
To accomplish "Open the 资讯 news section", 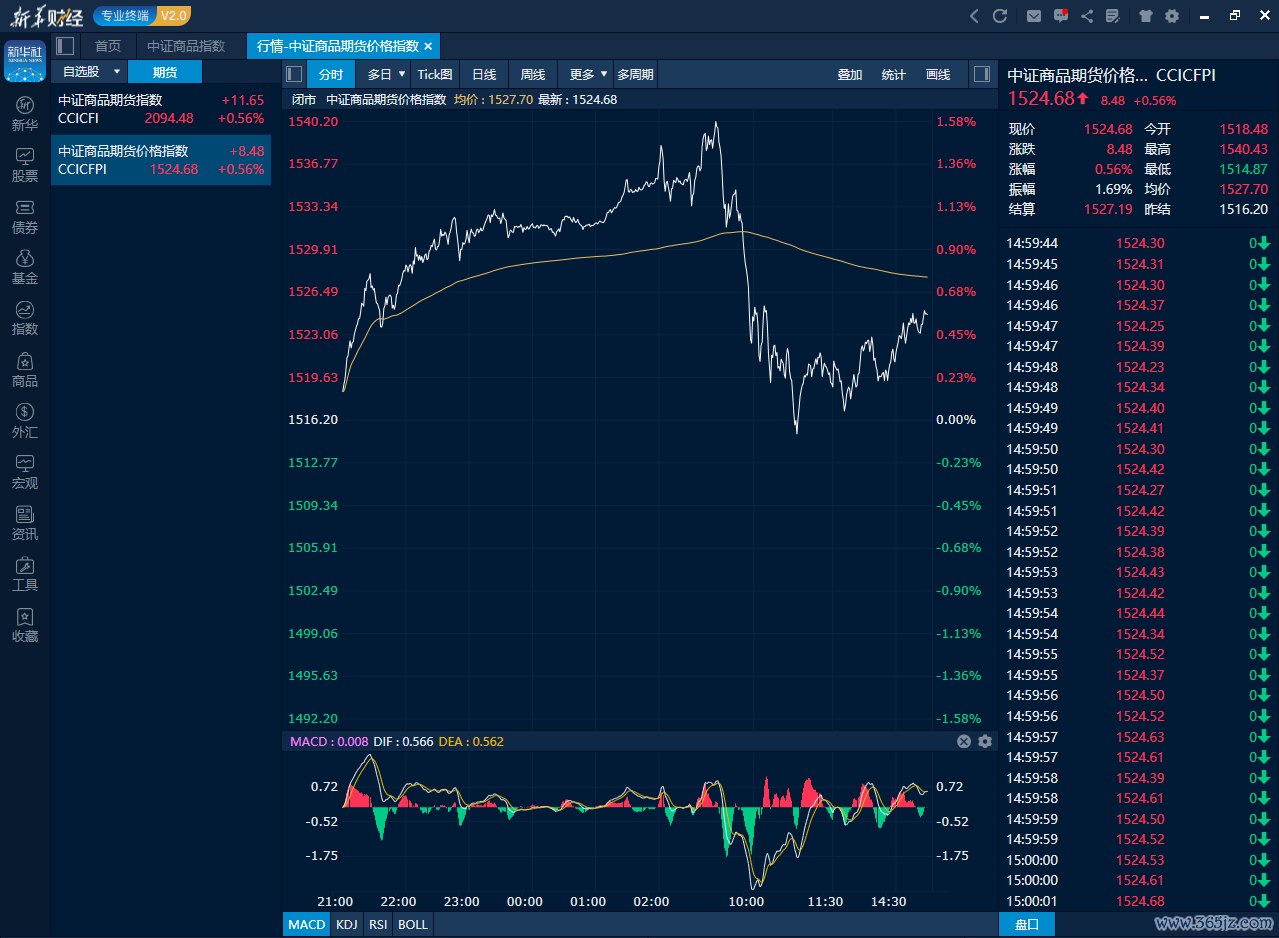I will pyautogui.click(x=25, y=523).
